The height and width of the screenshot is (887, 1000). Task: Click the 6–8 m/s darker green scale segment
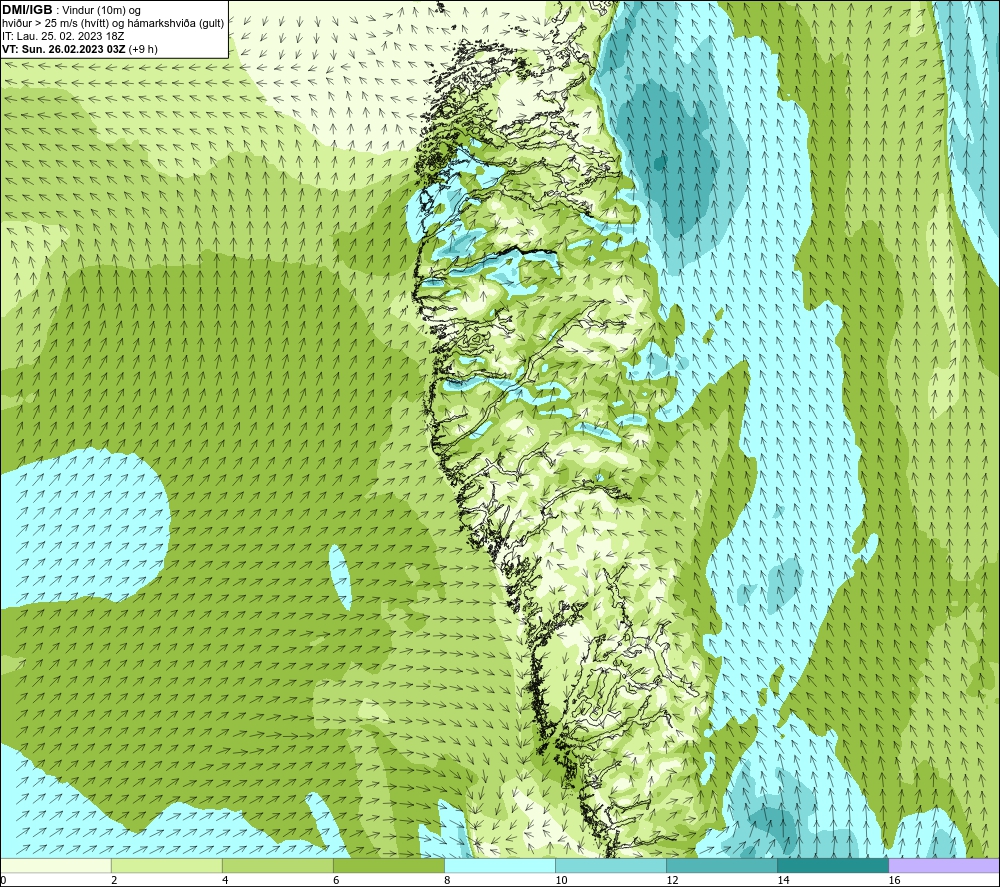[x=389, y=865]
